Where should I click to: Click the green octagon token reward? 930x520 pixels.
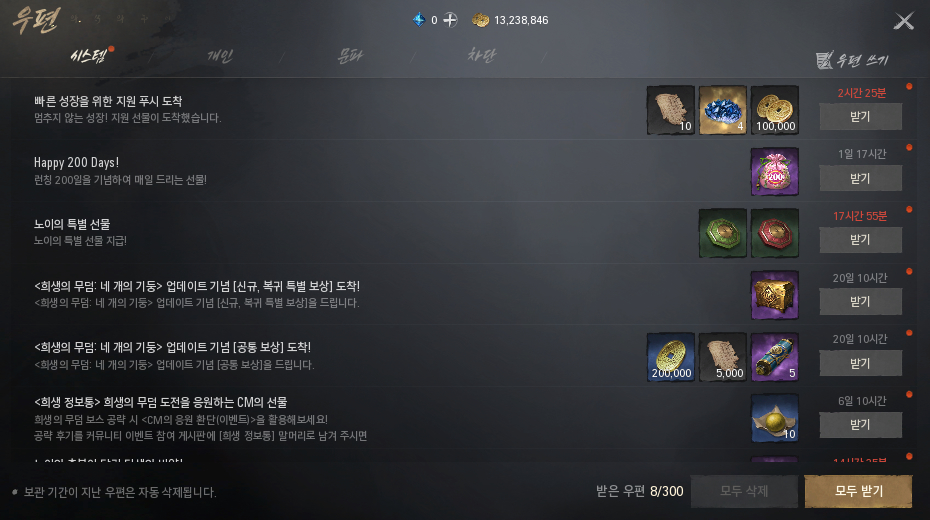pos(722,233)
